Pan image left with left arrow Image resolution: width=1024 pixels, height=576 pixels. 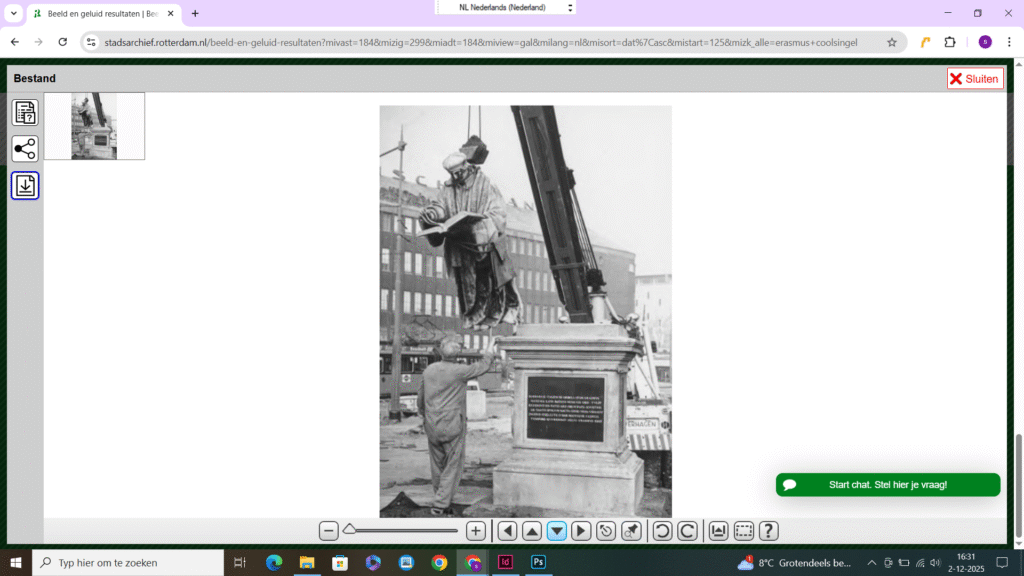[508, 531]
